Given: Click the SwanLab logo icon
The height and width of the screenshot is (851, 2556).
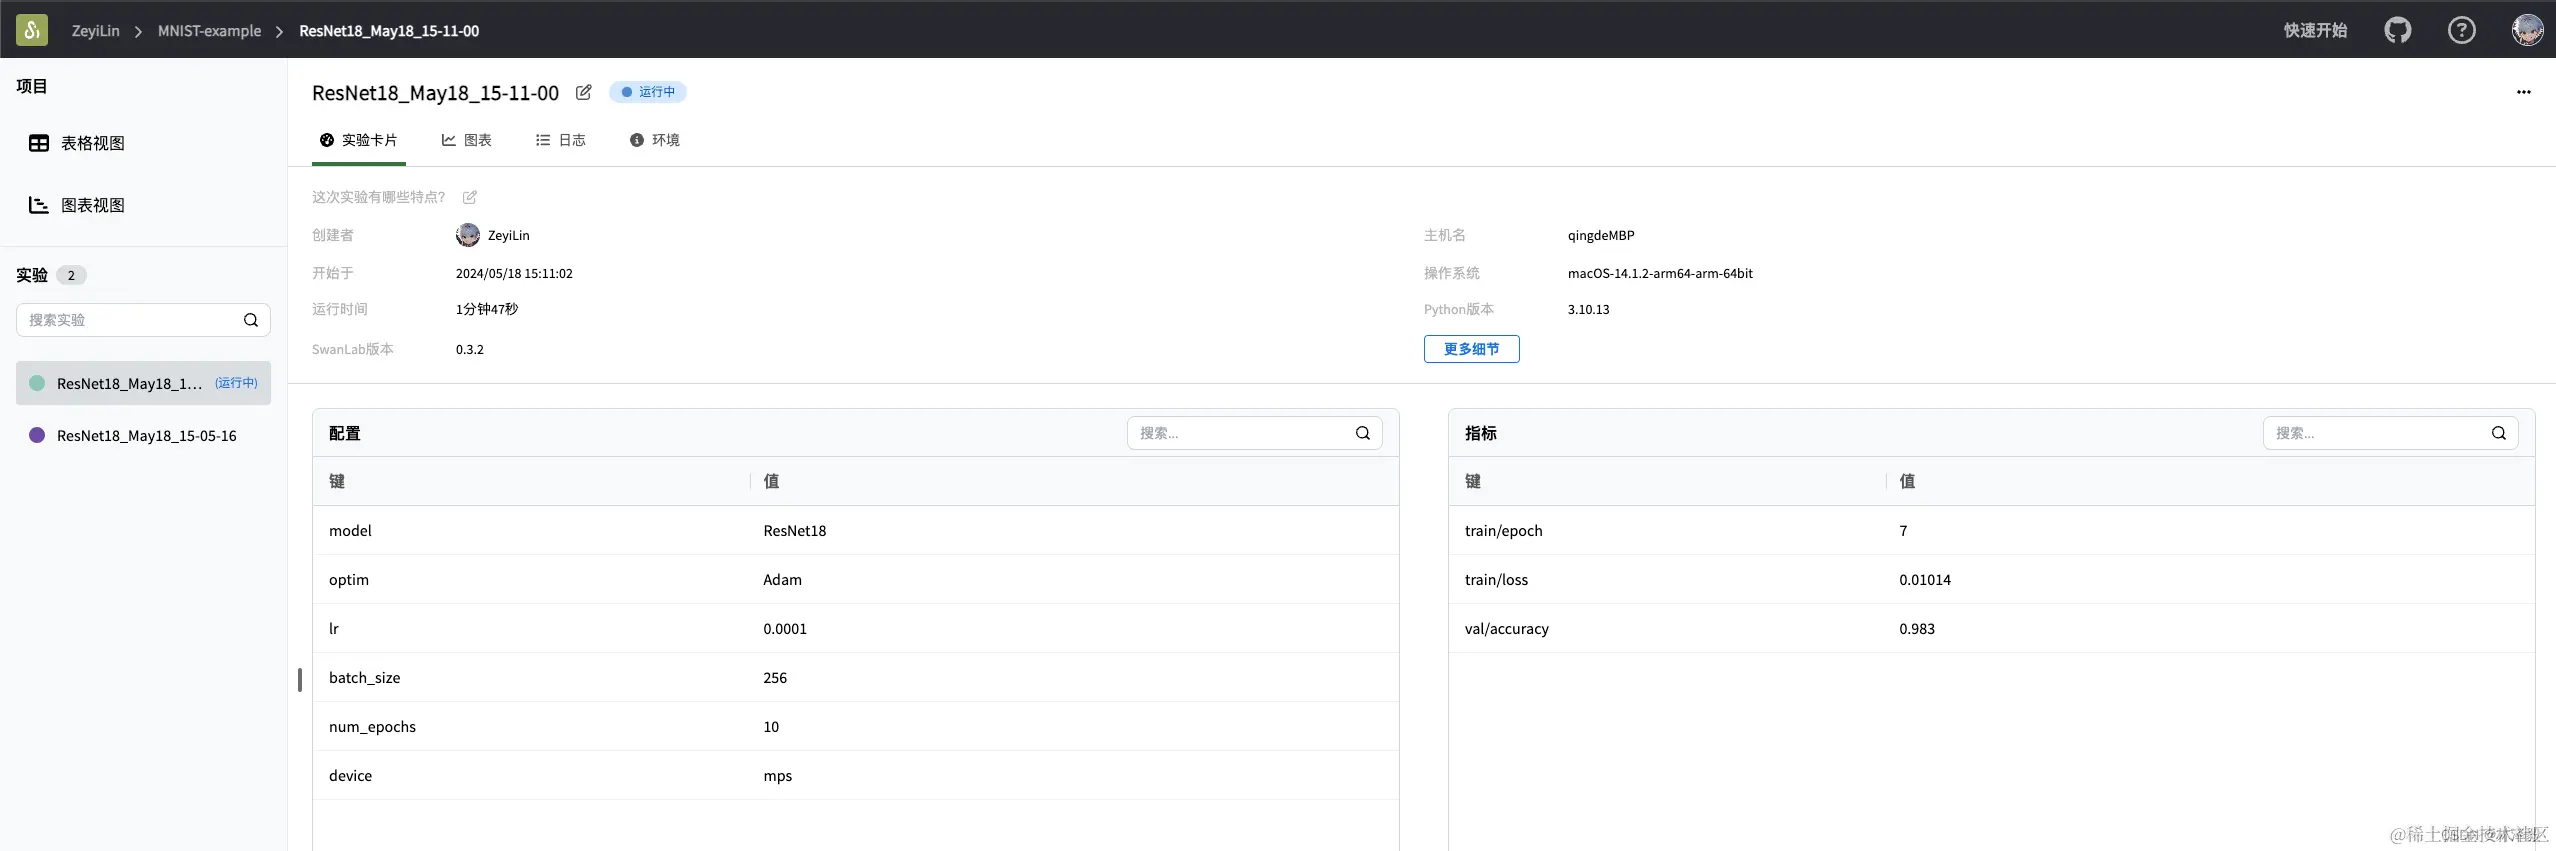Looking at the screenshot, I should pyautogui.click(x=32, y=30).
